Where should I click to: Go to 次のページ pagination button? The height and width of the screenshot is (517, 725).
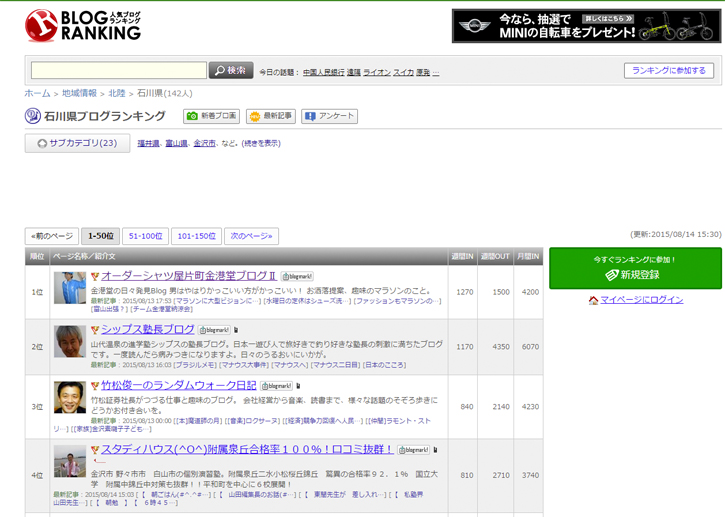pos(251,236)
